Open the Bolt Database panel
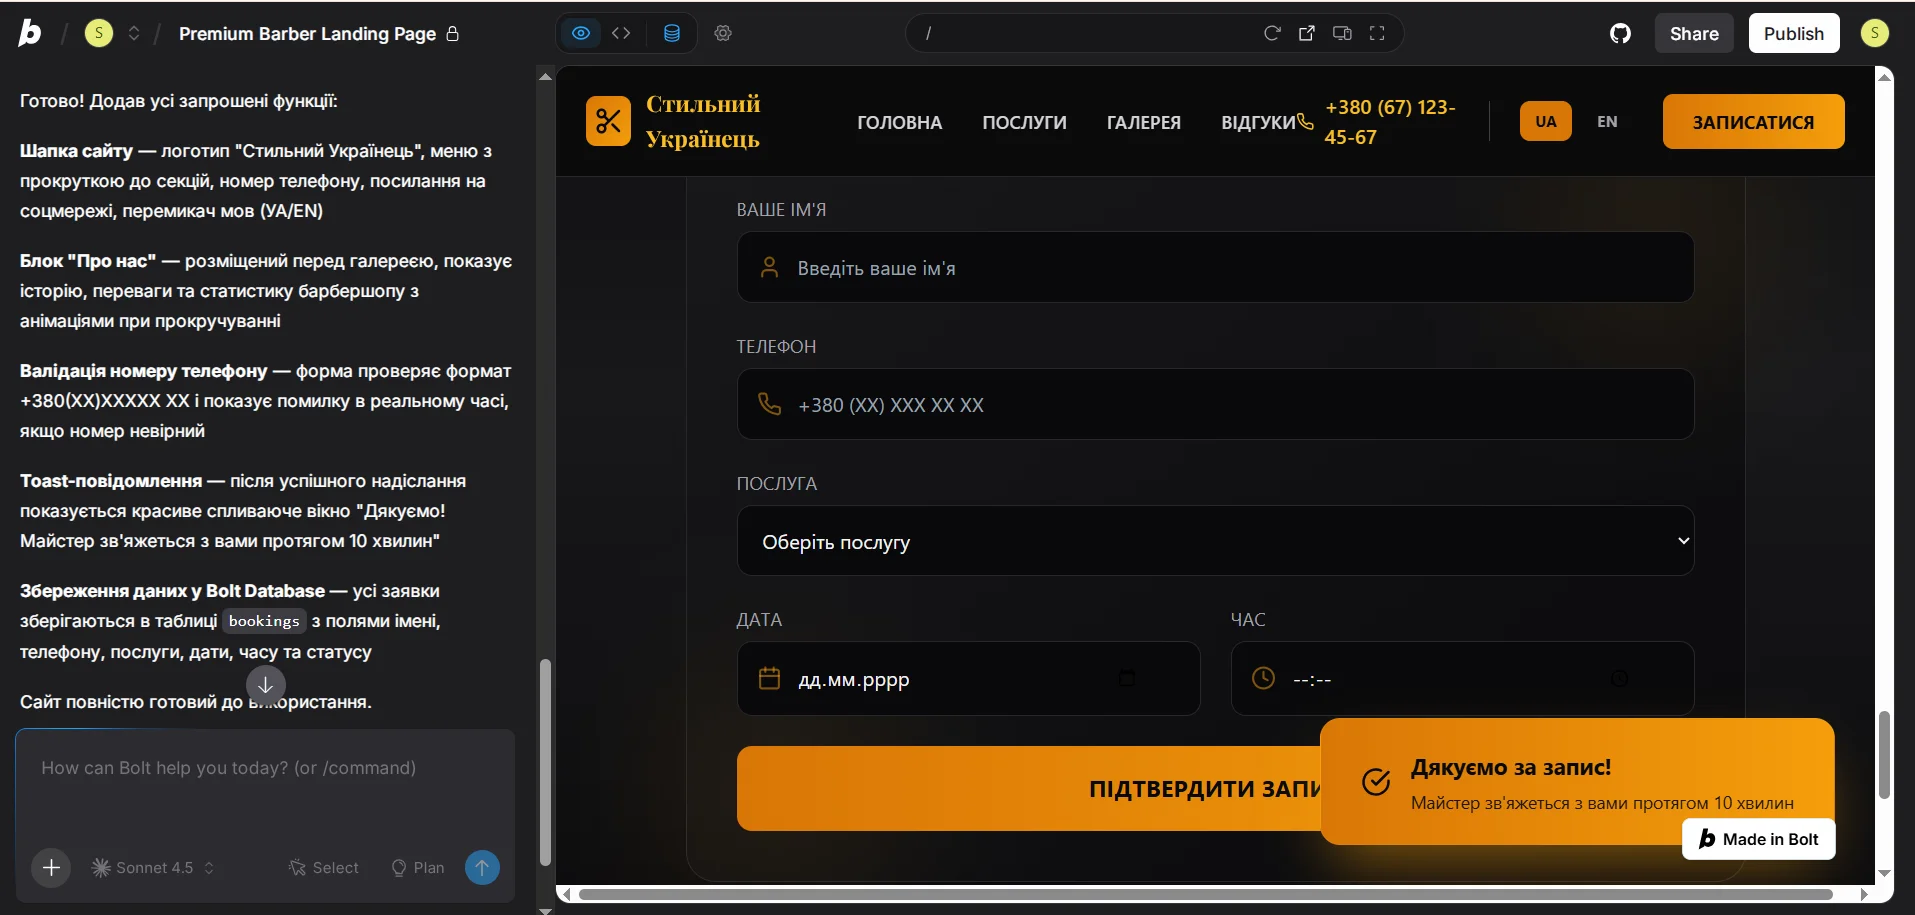1915x915 pixels. coord(672,33)
